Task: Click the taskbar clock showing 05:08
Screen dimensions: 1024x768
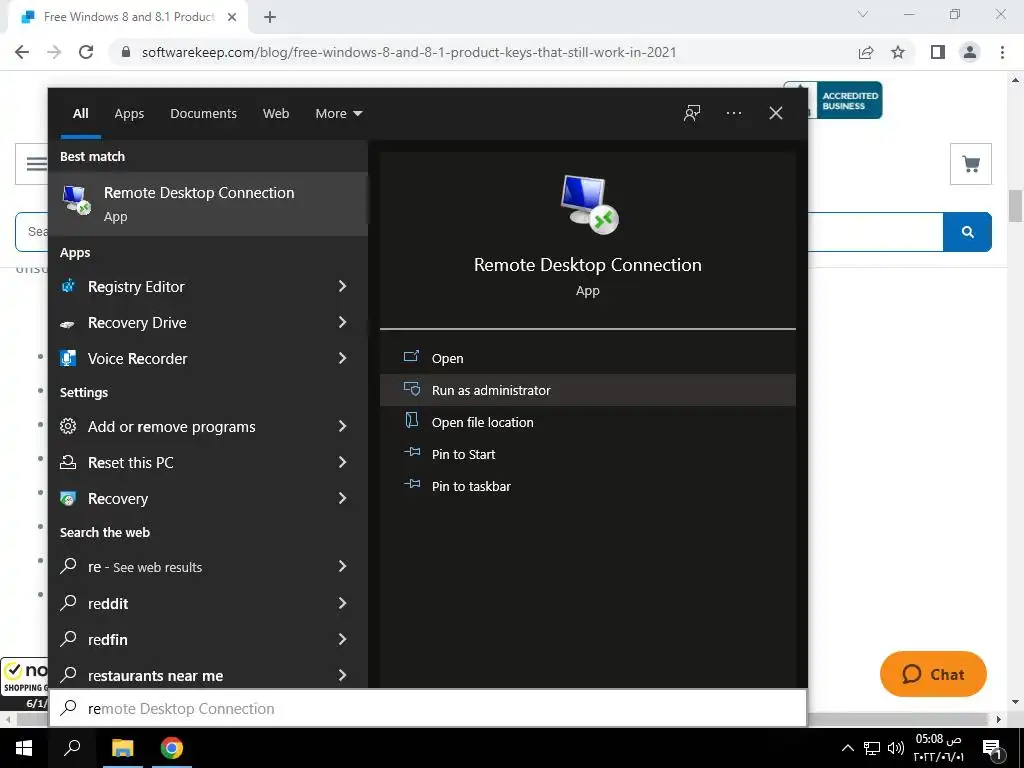Action: pyautogui.click(x=938, y=748)
